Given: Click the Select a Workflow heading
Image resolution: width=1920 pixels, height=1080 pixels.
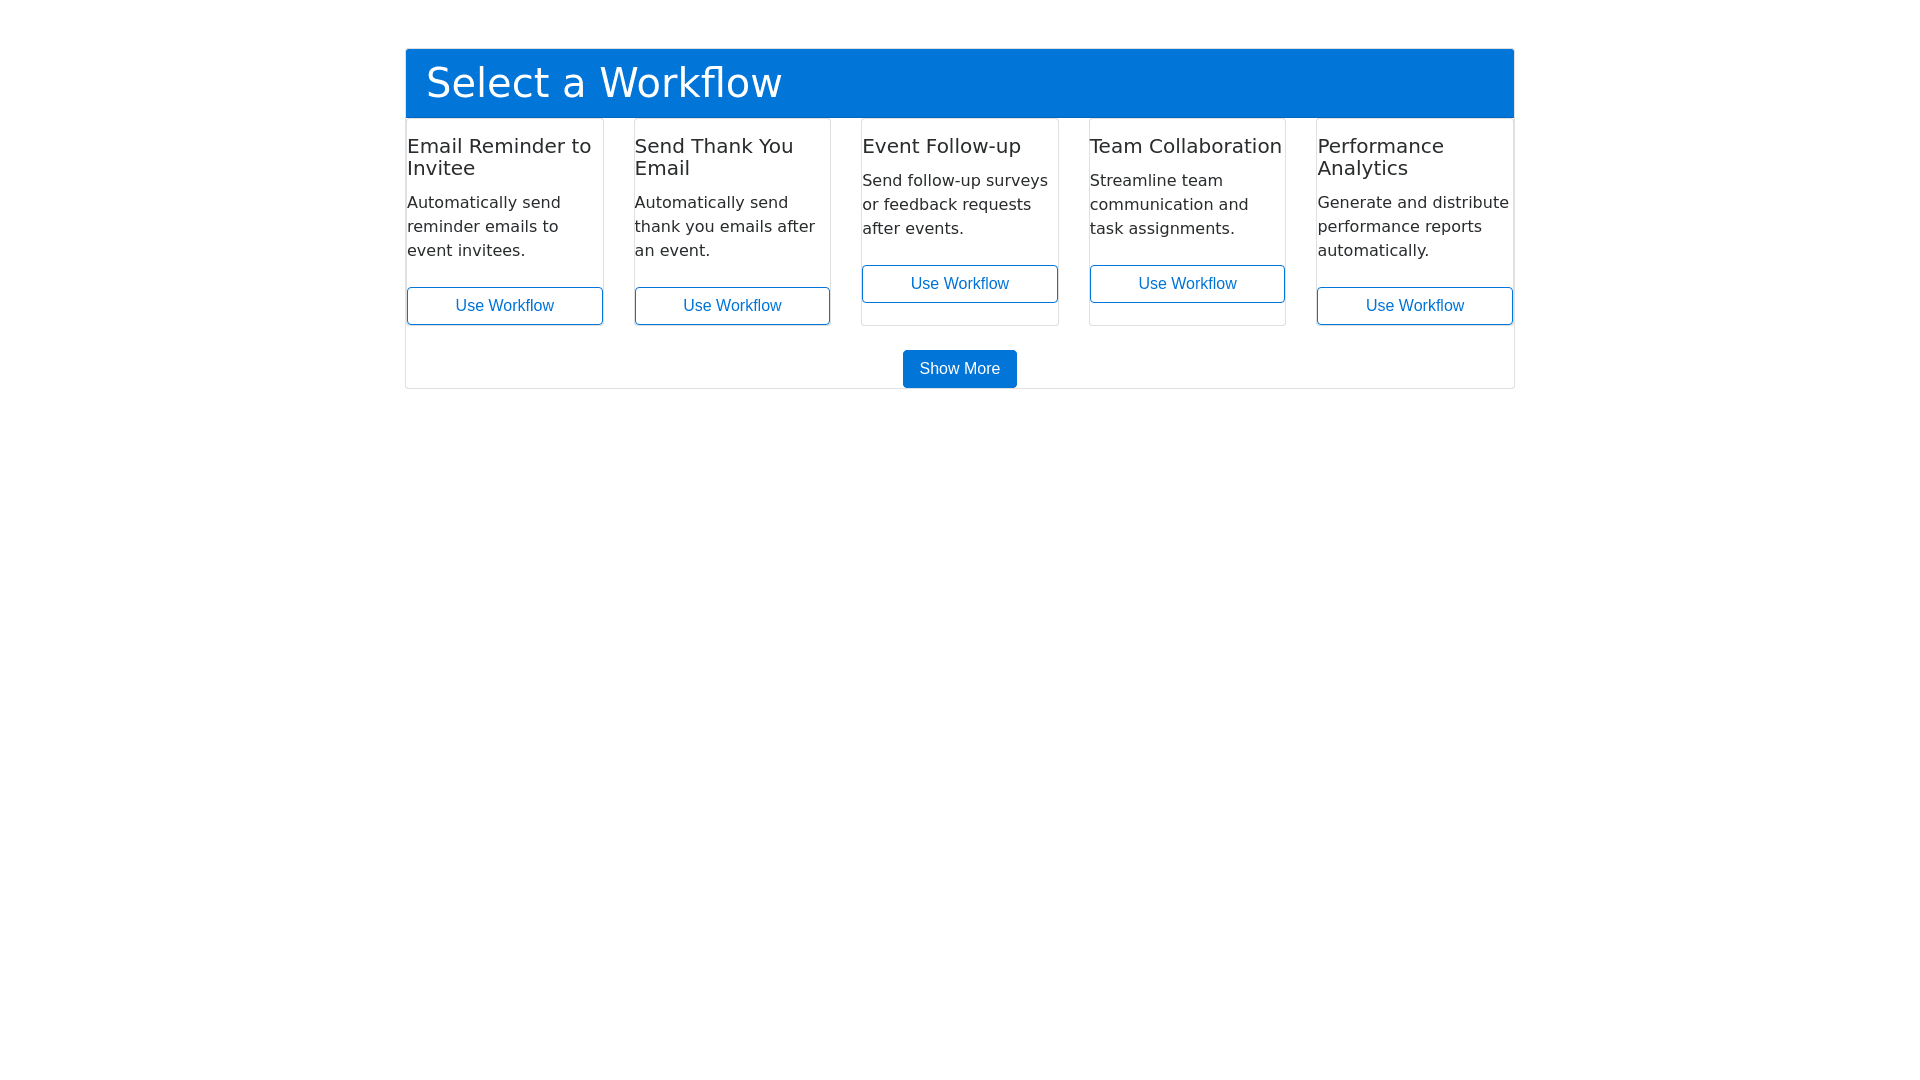Looking at the screenshot, I should [x=604, y=83].
